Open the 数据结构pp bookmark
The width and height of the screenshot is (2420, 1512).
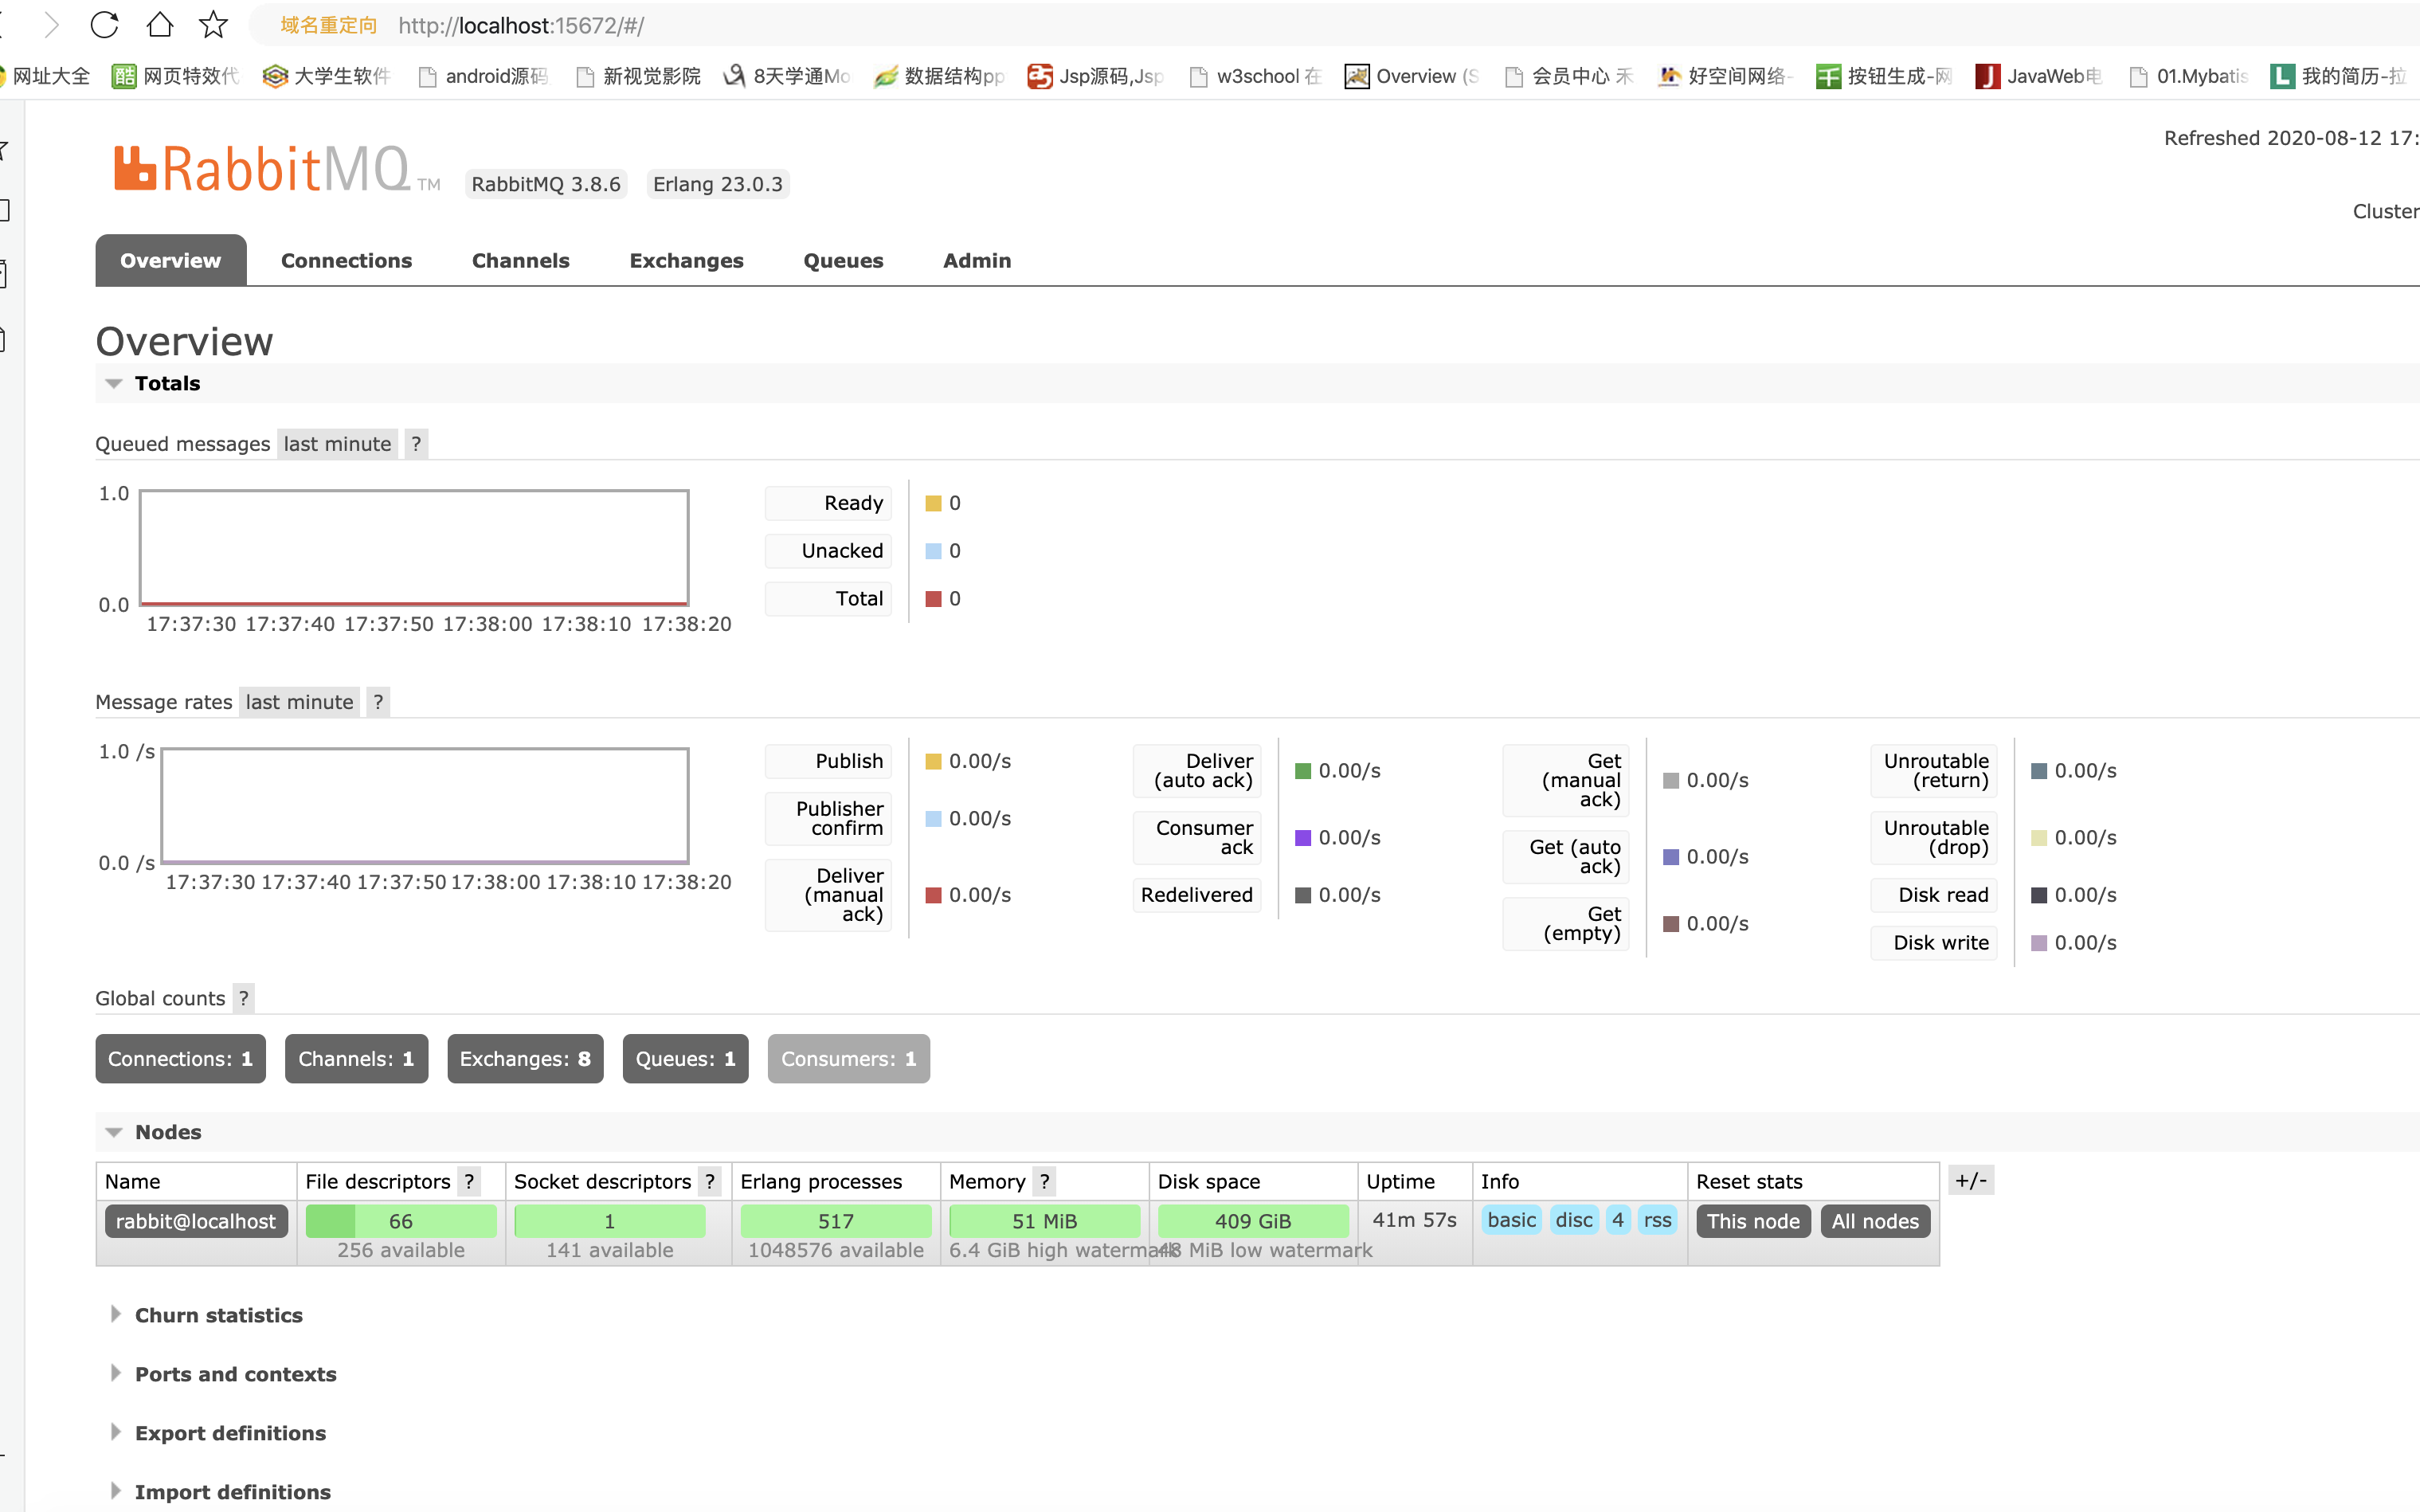(x=939, y=76)
